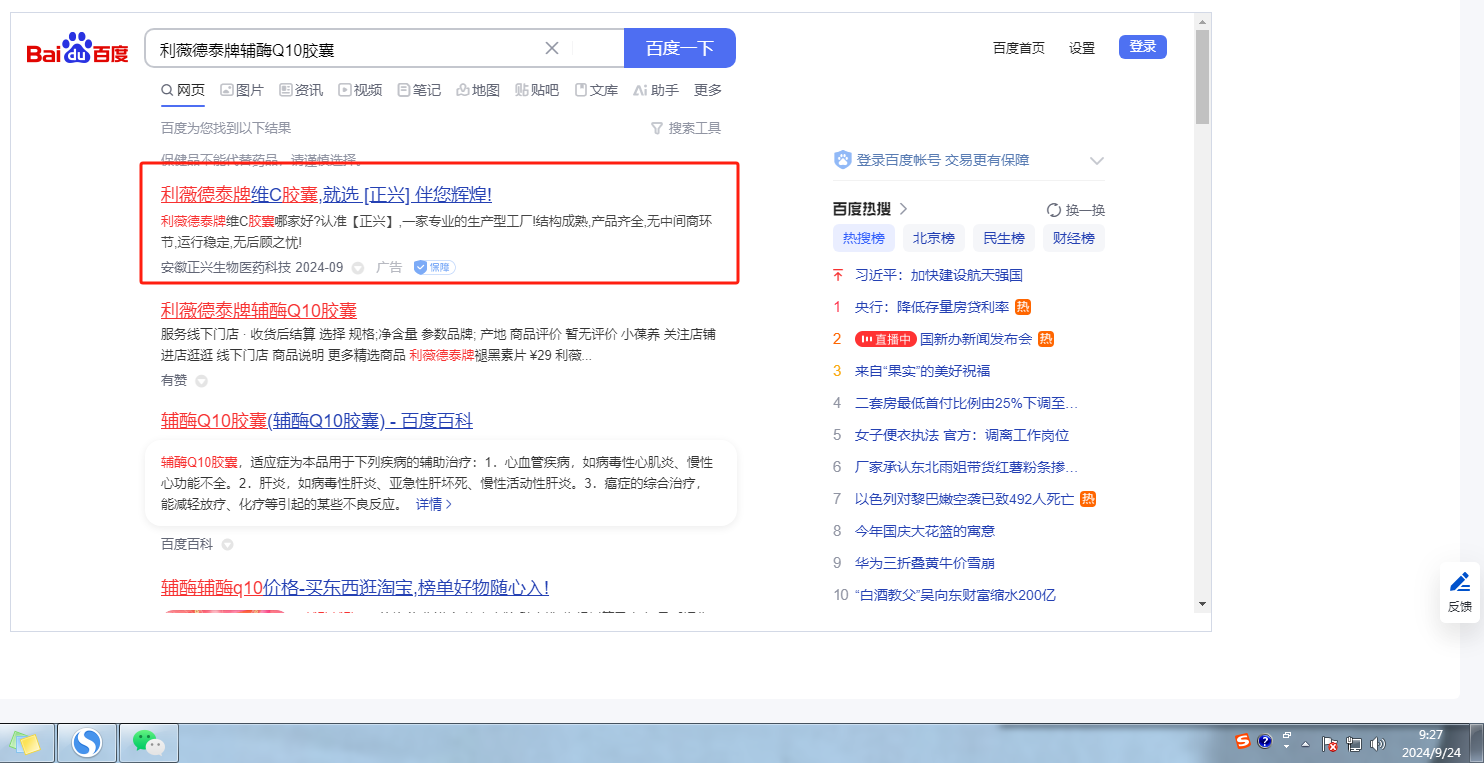Switch to the 视频 search tab
The height and width of the screenshot is (763, 1484).
point(360,90)
